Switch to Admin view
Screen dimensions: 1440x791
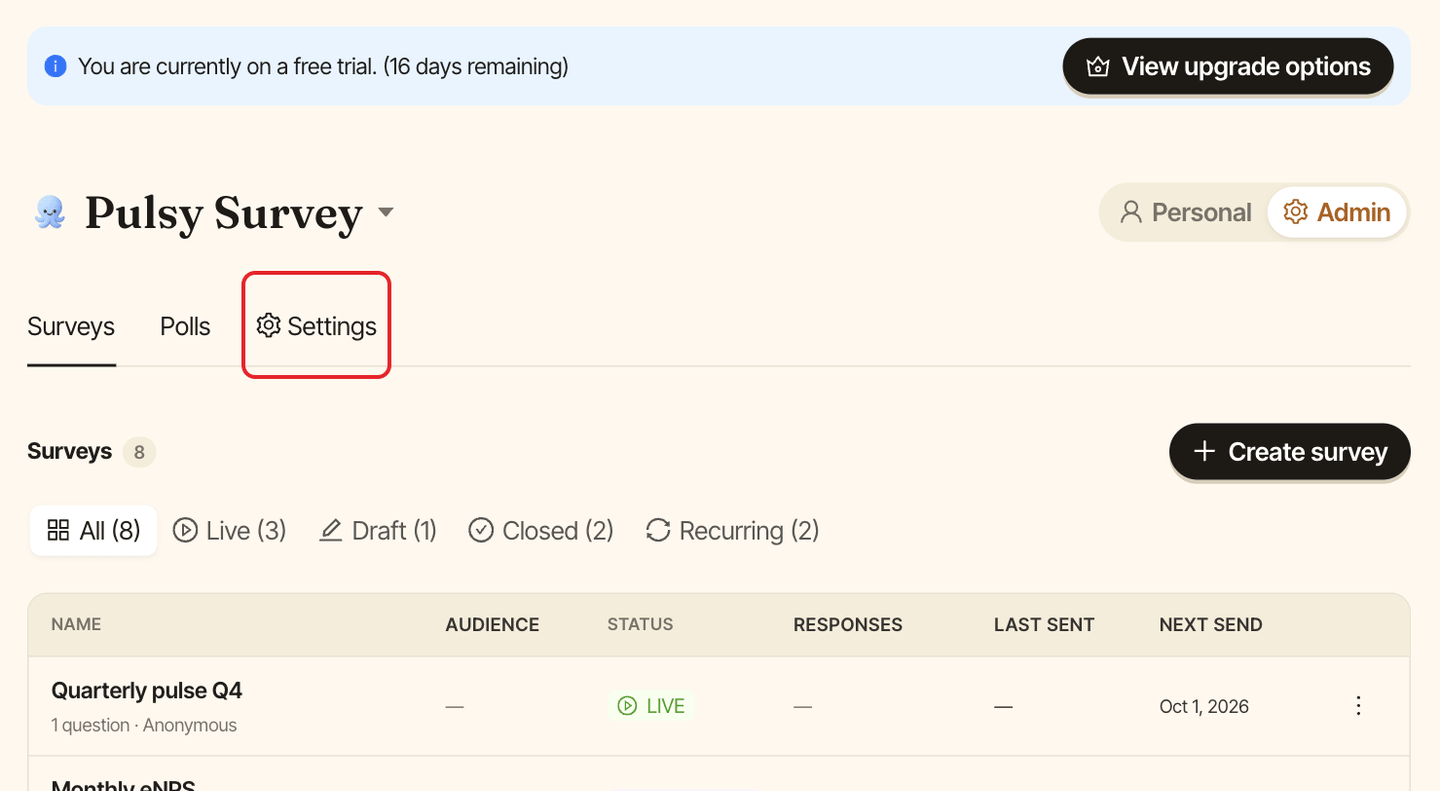pos(1338,212)
